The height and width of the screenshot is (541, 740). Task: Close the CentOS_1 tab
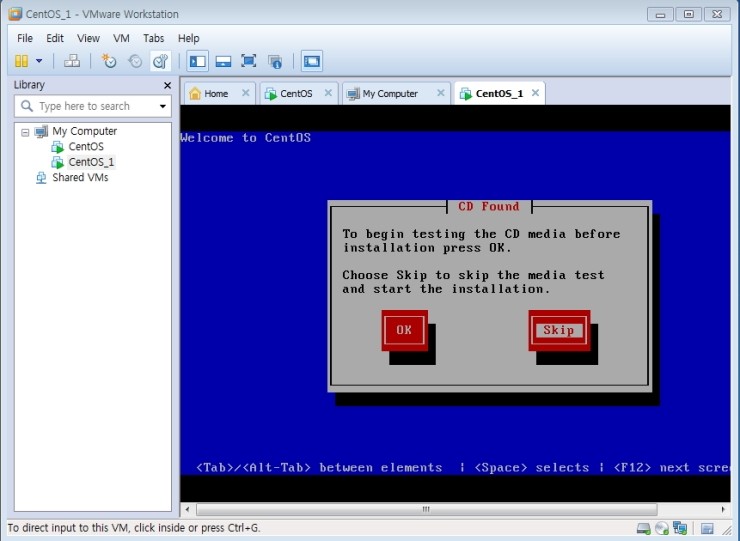coord(535,93)
